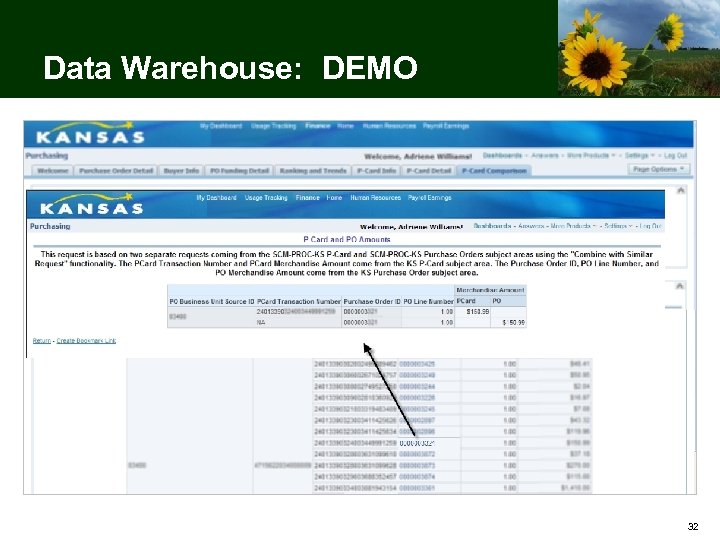Screen dimensions: 720x540
Task: Collapse the lower section using the double-chevron icon
Action: [680, 286]
